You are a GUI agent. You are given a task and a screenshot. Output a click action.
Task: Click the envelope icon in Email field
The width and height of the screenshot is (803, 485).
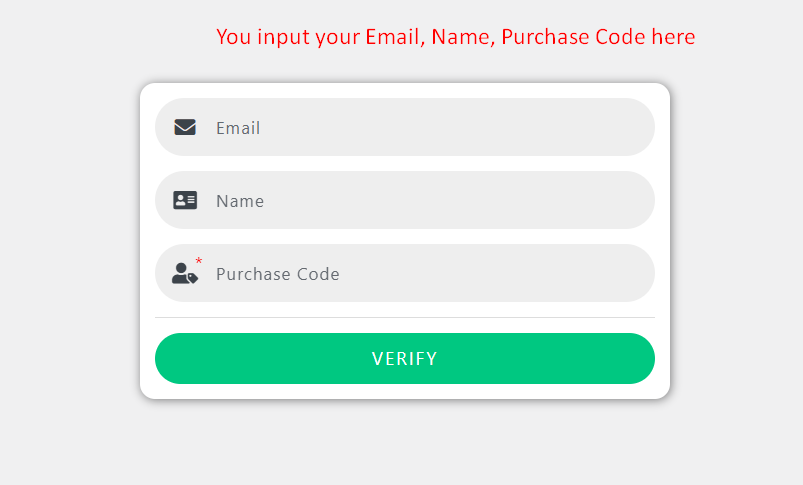pos(185,127)
